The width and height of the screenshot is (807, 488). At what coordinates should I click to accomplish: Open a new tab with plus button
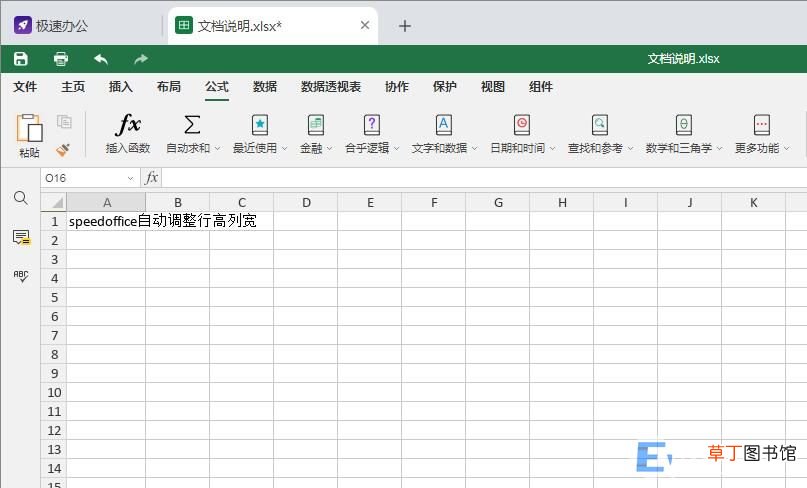tap(405, 26)
